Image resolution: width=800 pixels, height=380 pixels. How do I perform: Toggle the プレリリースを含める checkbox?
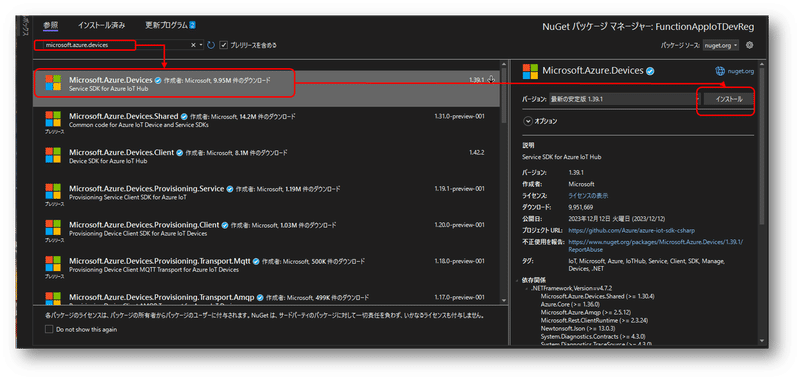[x=223, y=45]
